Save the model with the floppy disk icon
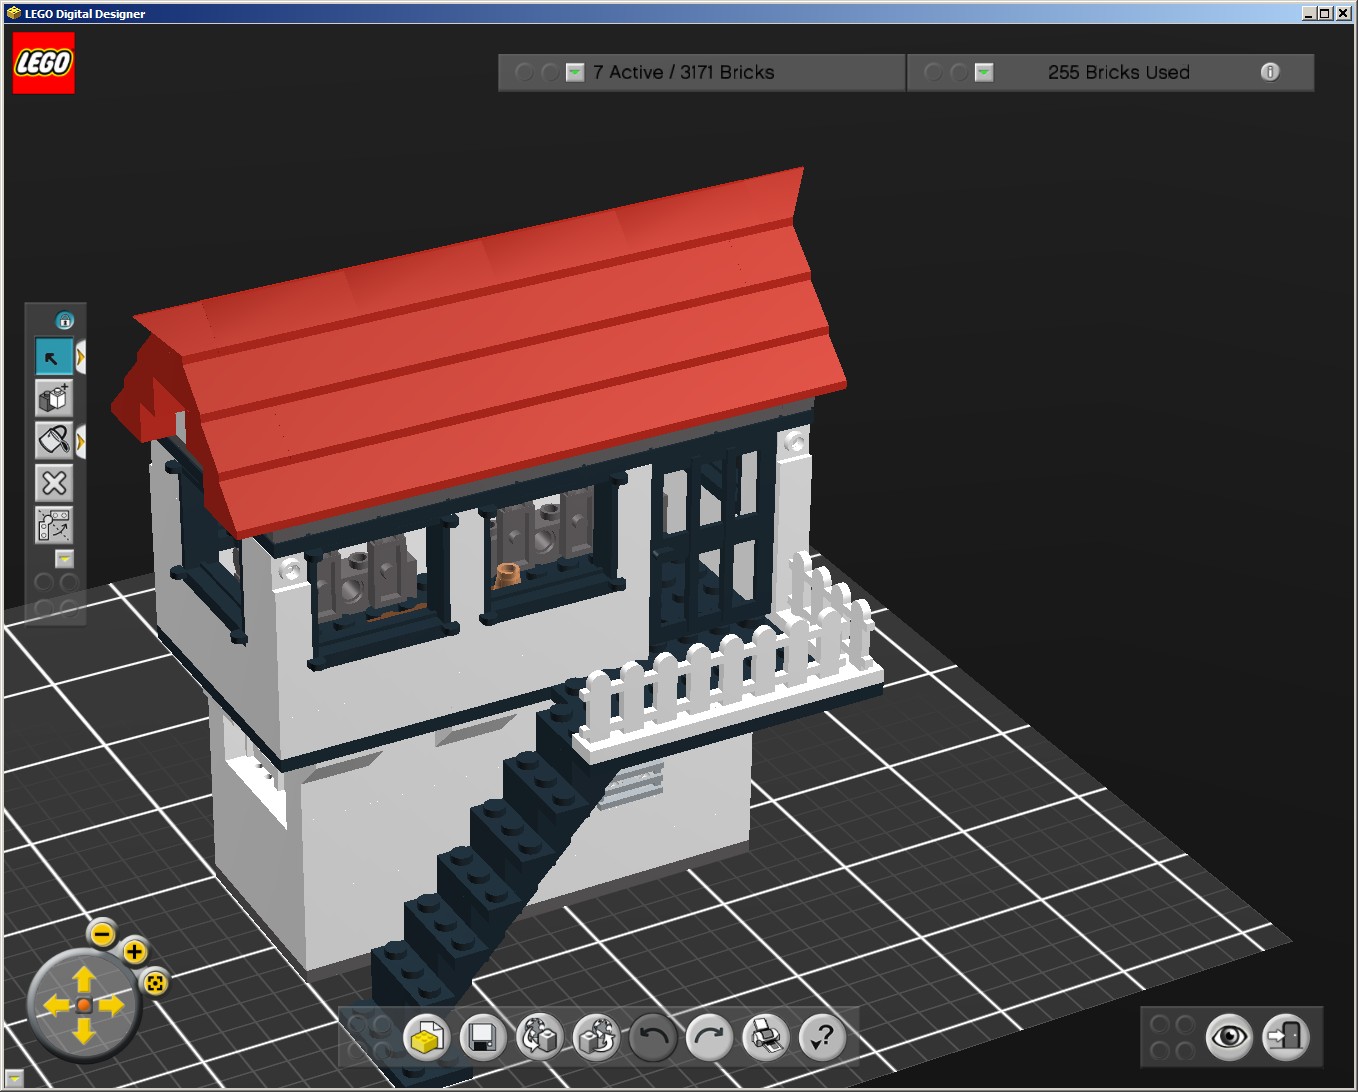 (481, 1038)
